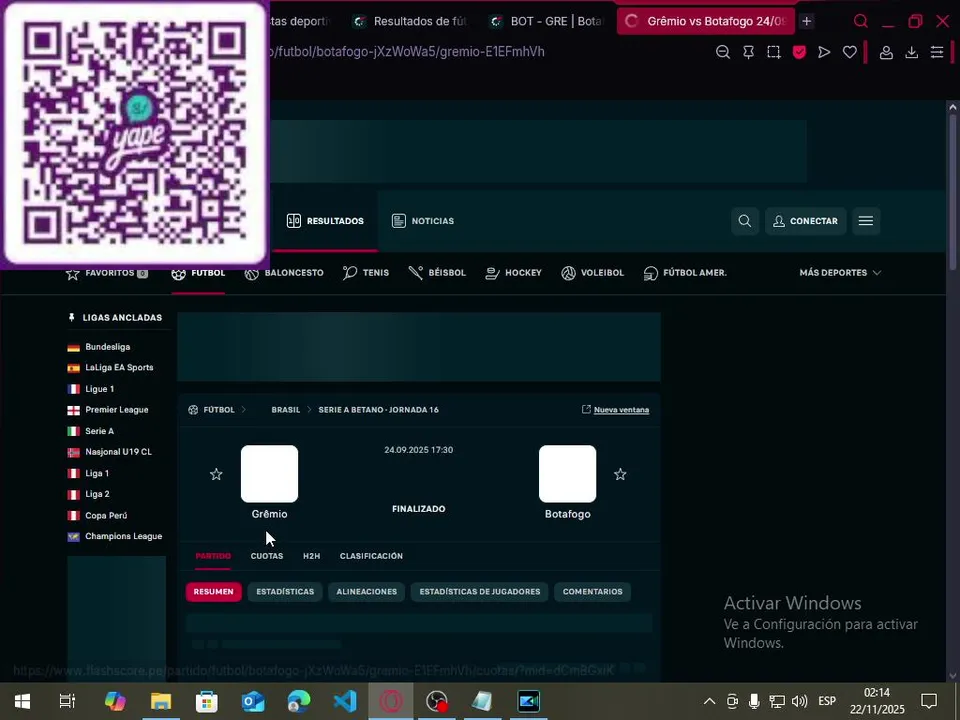Toggle favorite star for Botafogo
Screen dimensions: 960x720
[620, 474]
